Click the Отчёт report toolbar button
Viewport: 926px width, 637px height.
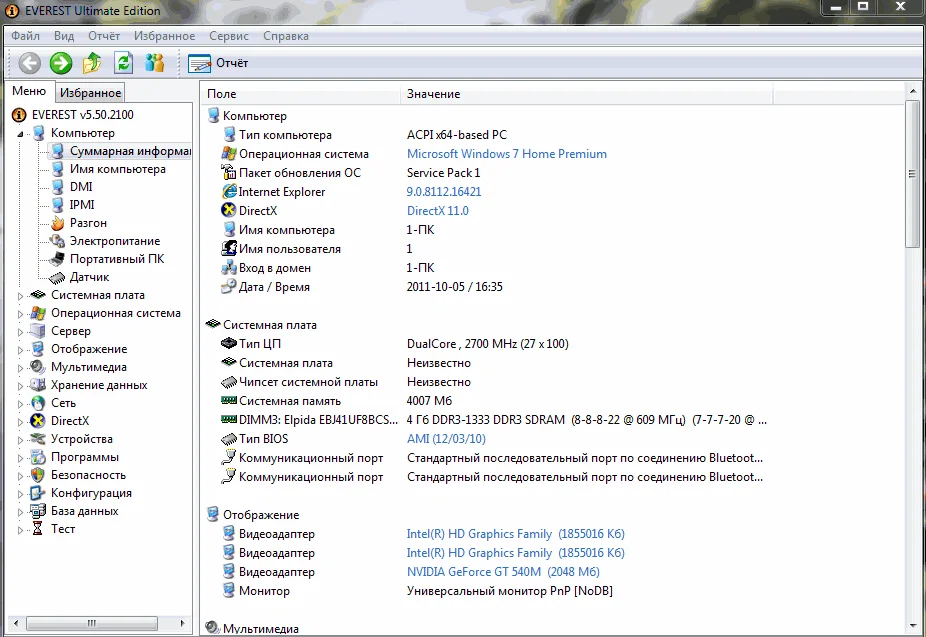click(219, 63)
